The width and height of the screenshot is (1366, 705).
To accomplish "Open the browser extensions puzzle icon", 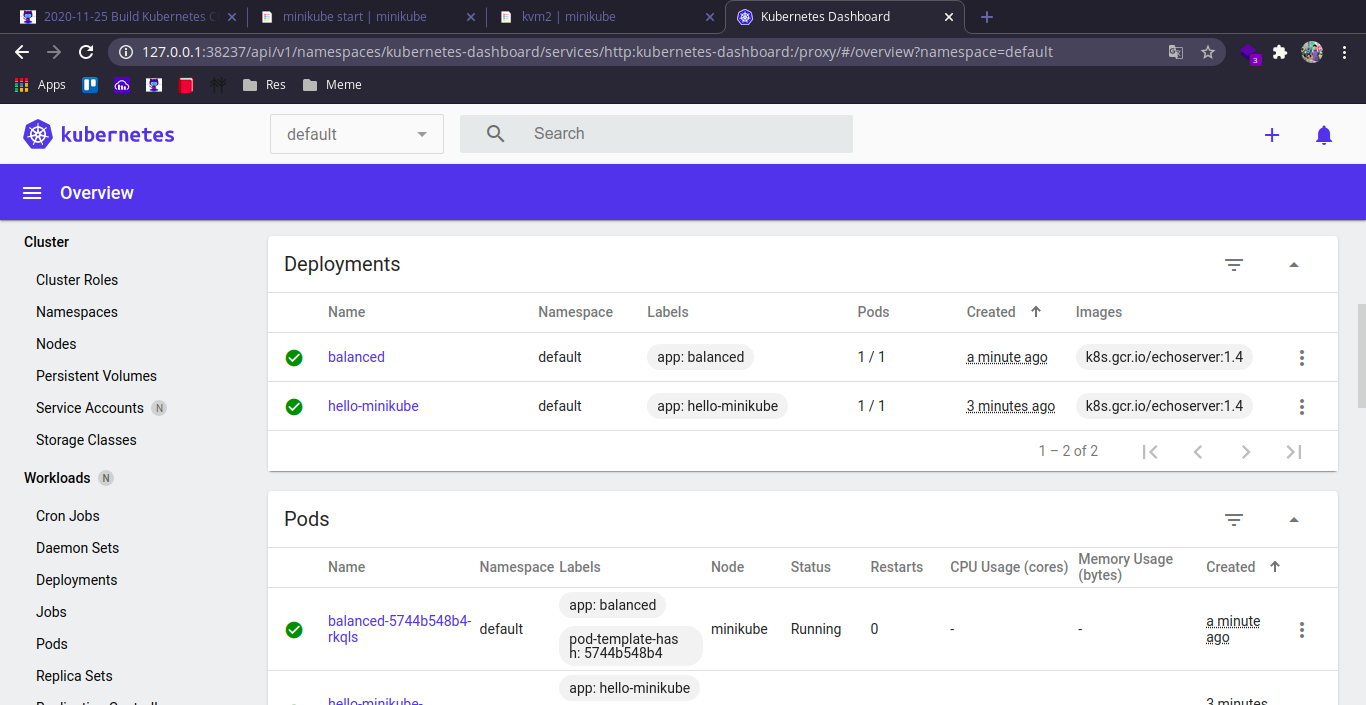I will click(x=1280, y=52).
